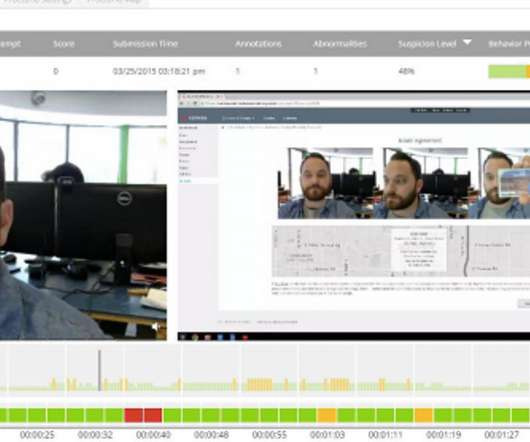The width and height of the screenshot is (530, 442).
Task: Select the 48% suspicion level value
Action: click(x=406, y=71)
